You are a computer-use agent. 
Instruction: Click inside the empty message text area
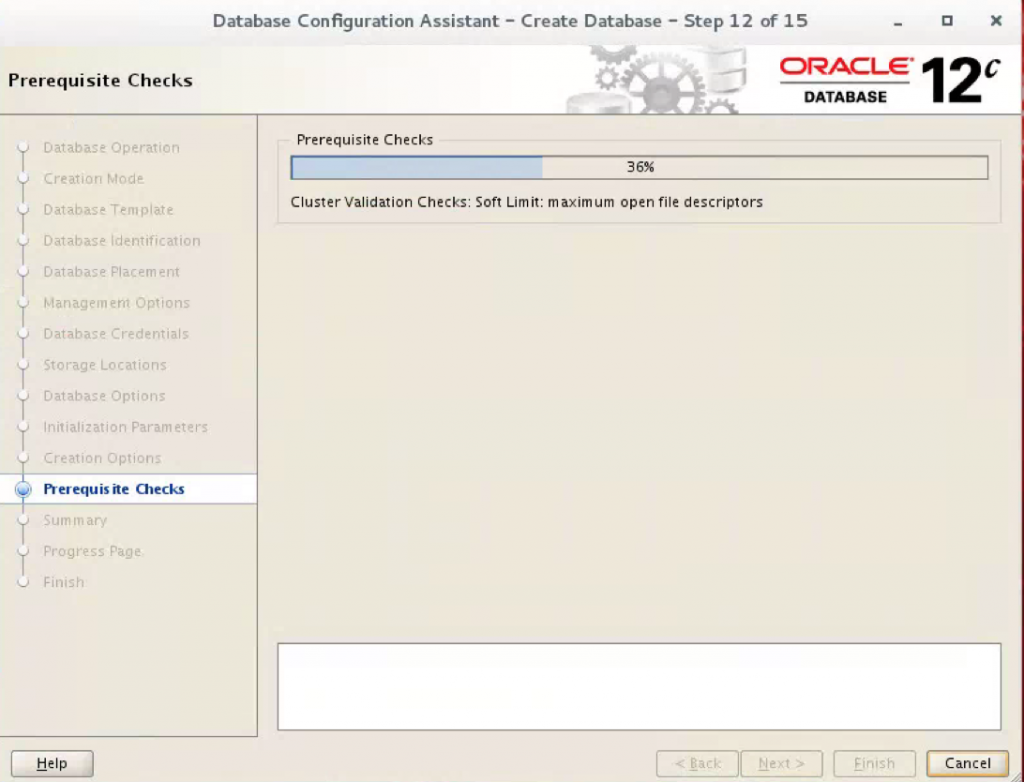639,686
